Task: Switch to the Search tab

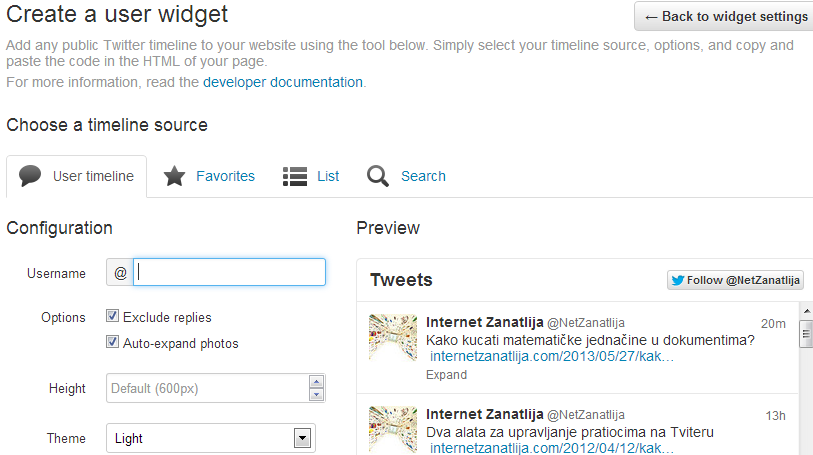Action: (406, 176)
